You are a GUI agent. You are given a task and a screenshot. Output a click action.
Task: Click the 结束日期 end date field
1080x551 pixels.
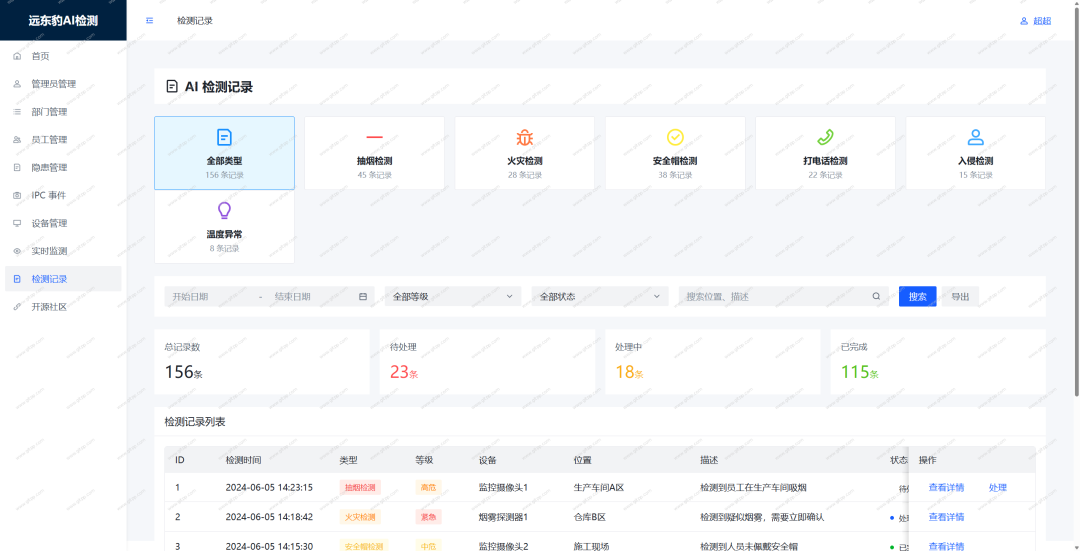pyautogui.click(x=311, y=297)
